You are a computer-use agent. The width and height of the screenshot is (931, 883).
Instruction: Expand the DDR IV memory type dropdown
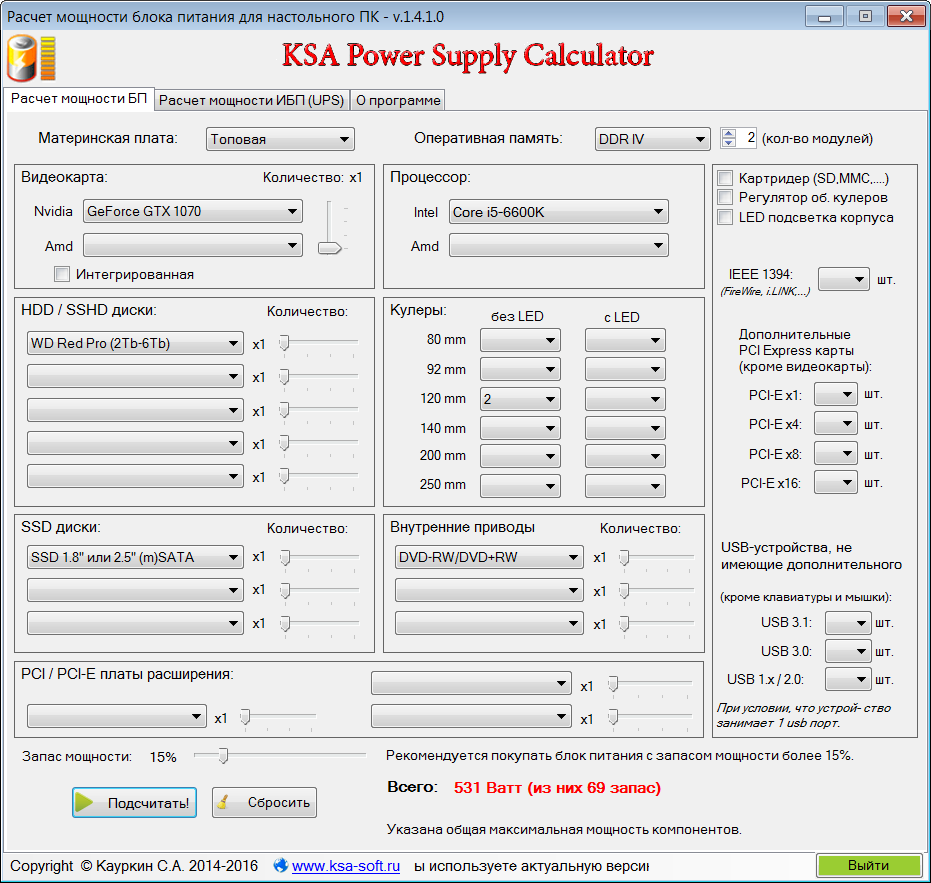point(651,139)
